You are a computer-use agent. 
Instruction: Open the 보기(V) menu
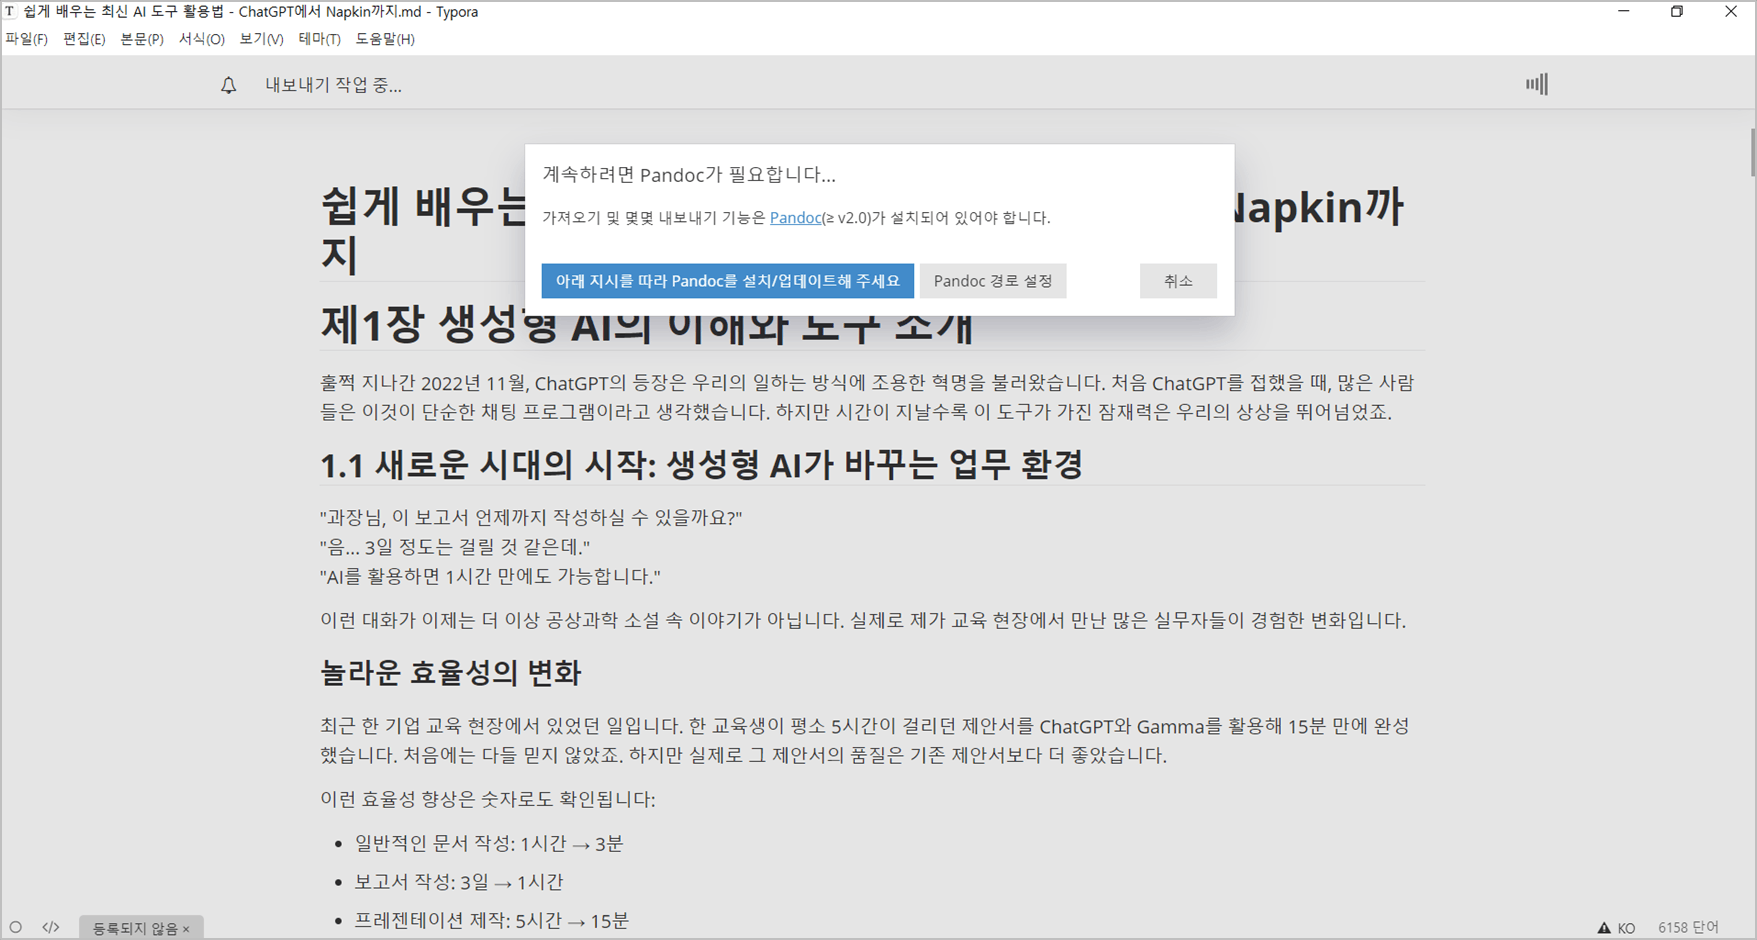click(261, 39)
